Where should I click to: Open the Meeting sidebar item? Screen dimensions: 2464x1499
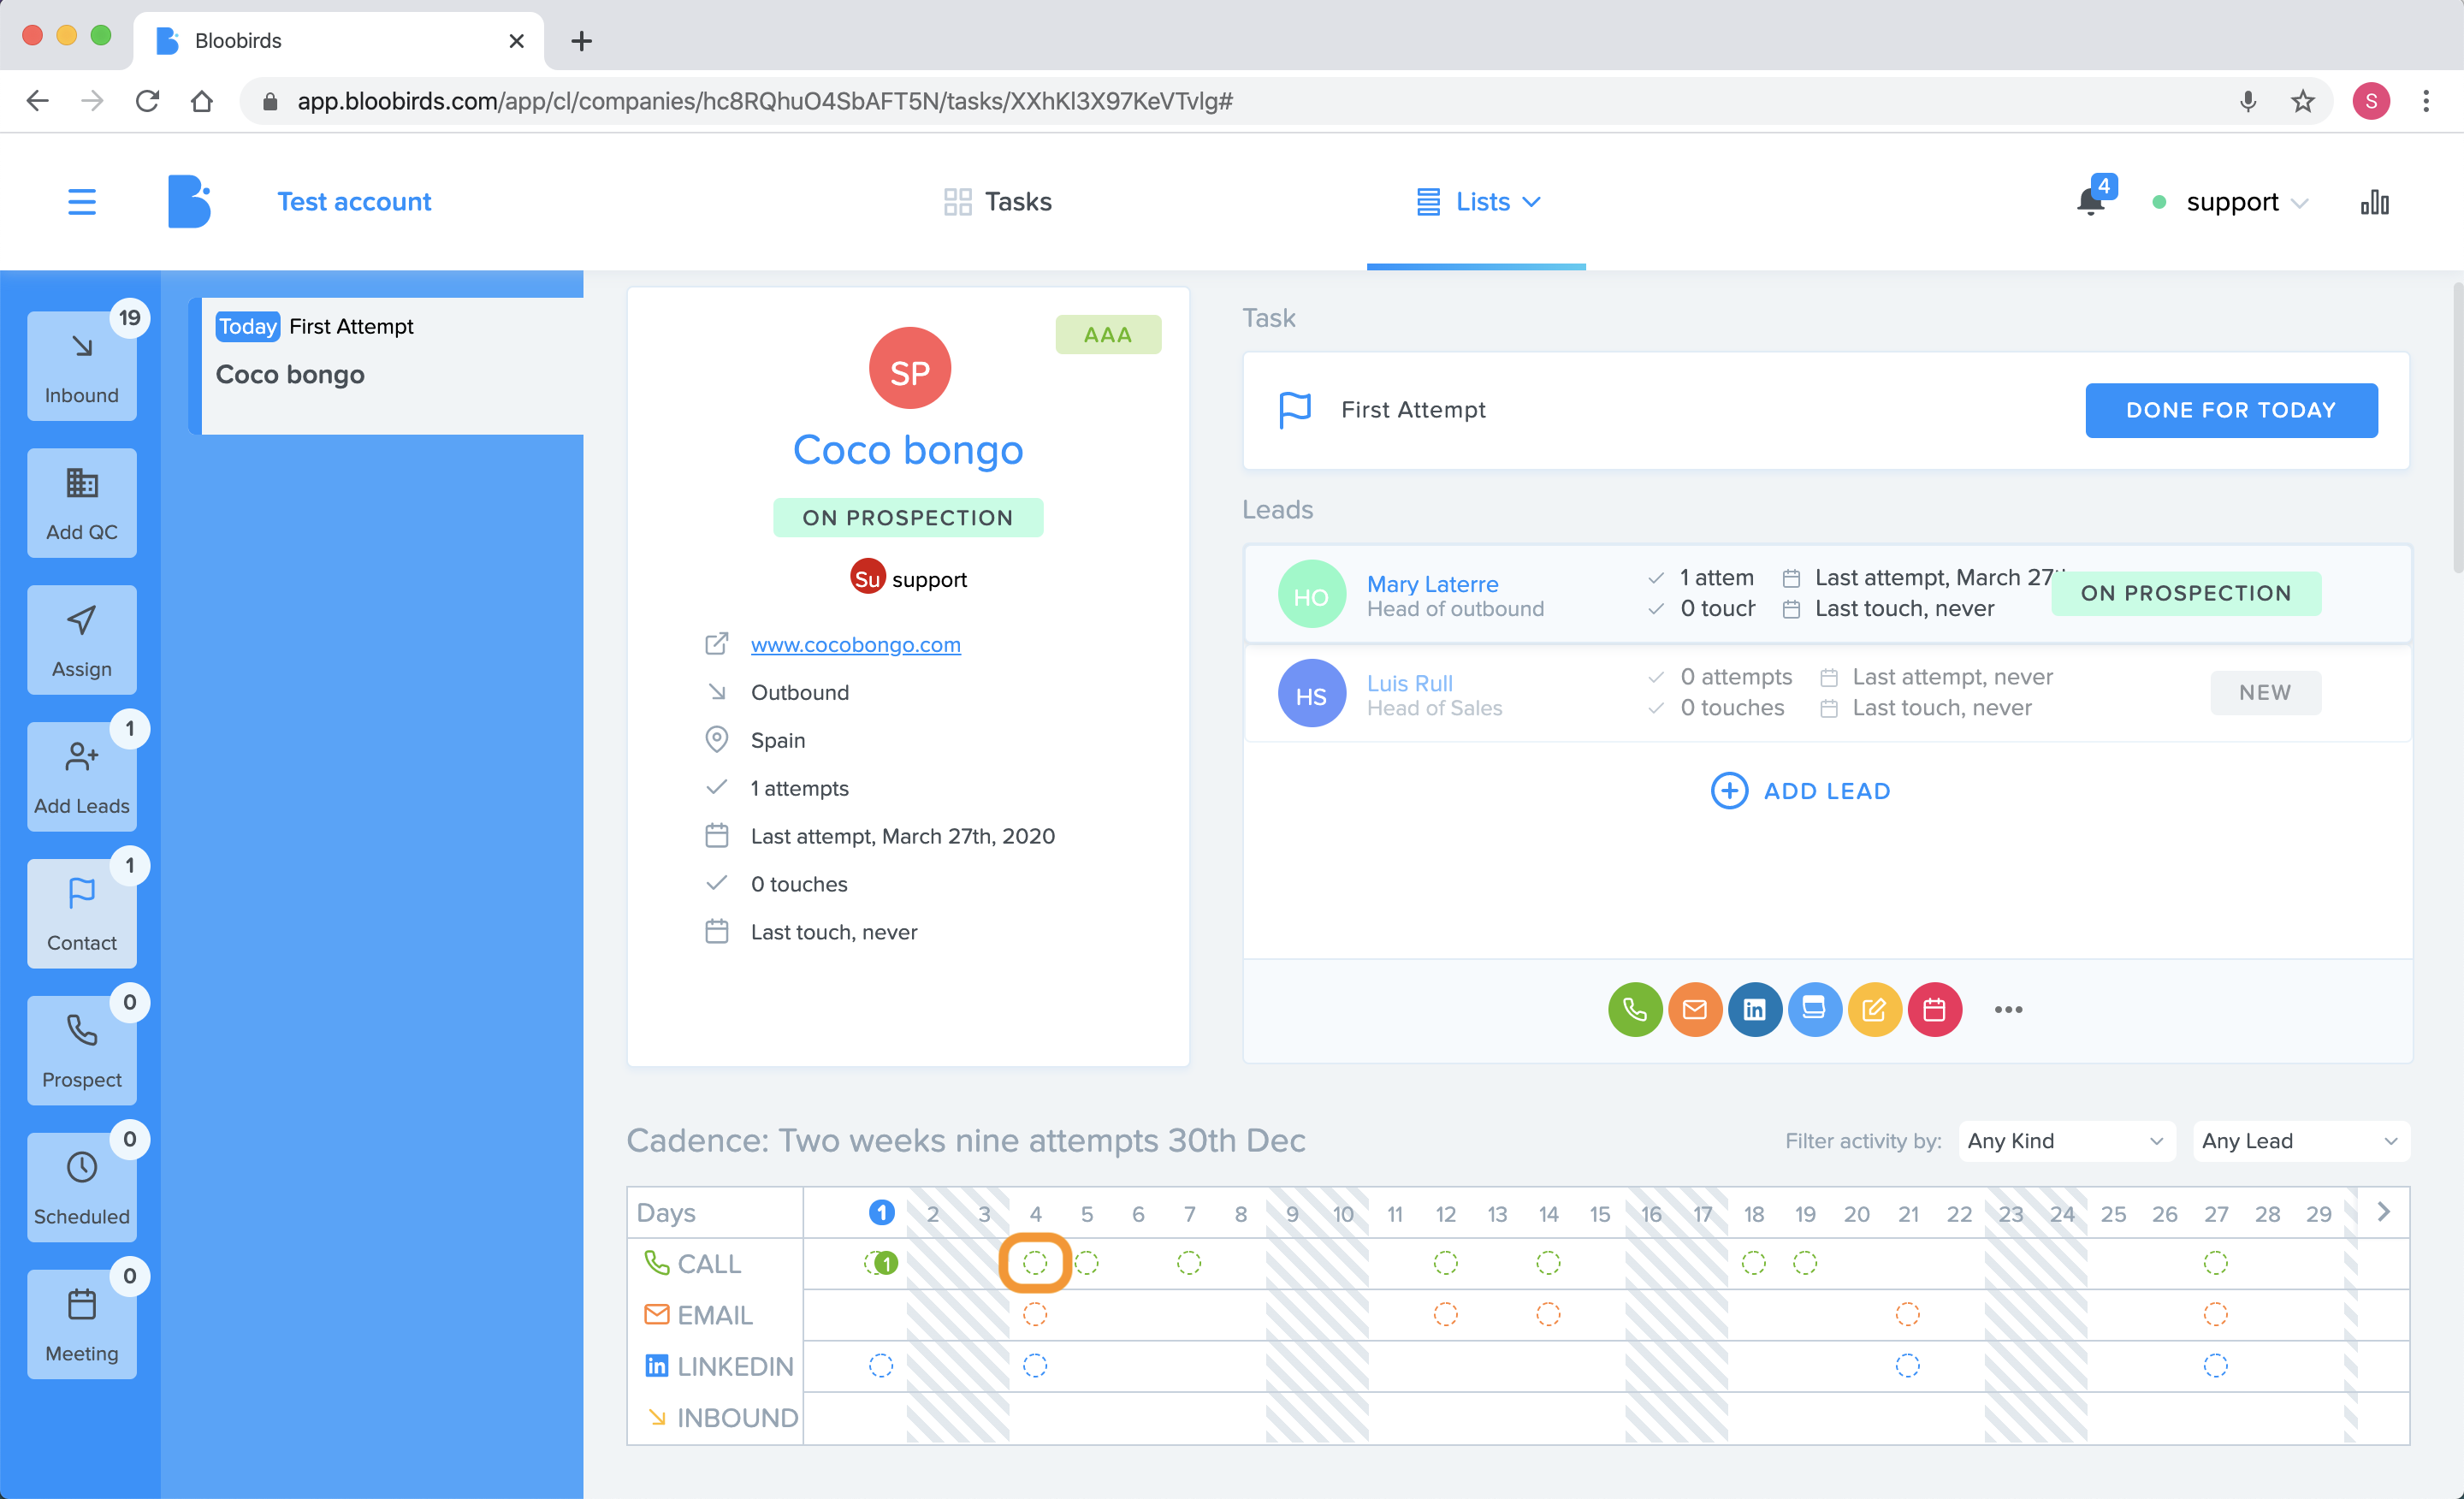pyautogui.click(x=82, y=1325)
